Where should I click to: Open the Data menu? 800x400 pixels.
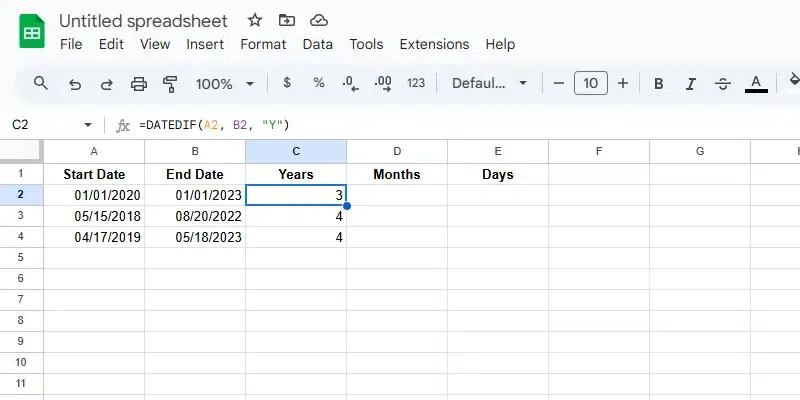(317, 44)
